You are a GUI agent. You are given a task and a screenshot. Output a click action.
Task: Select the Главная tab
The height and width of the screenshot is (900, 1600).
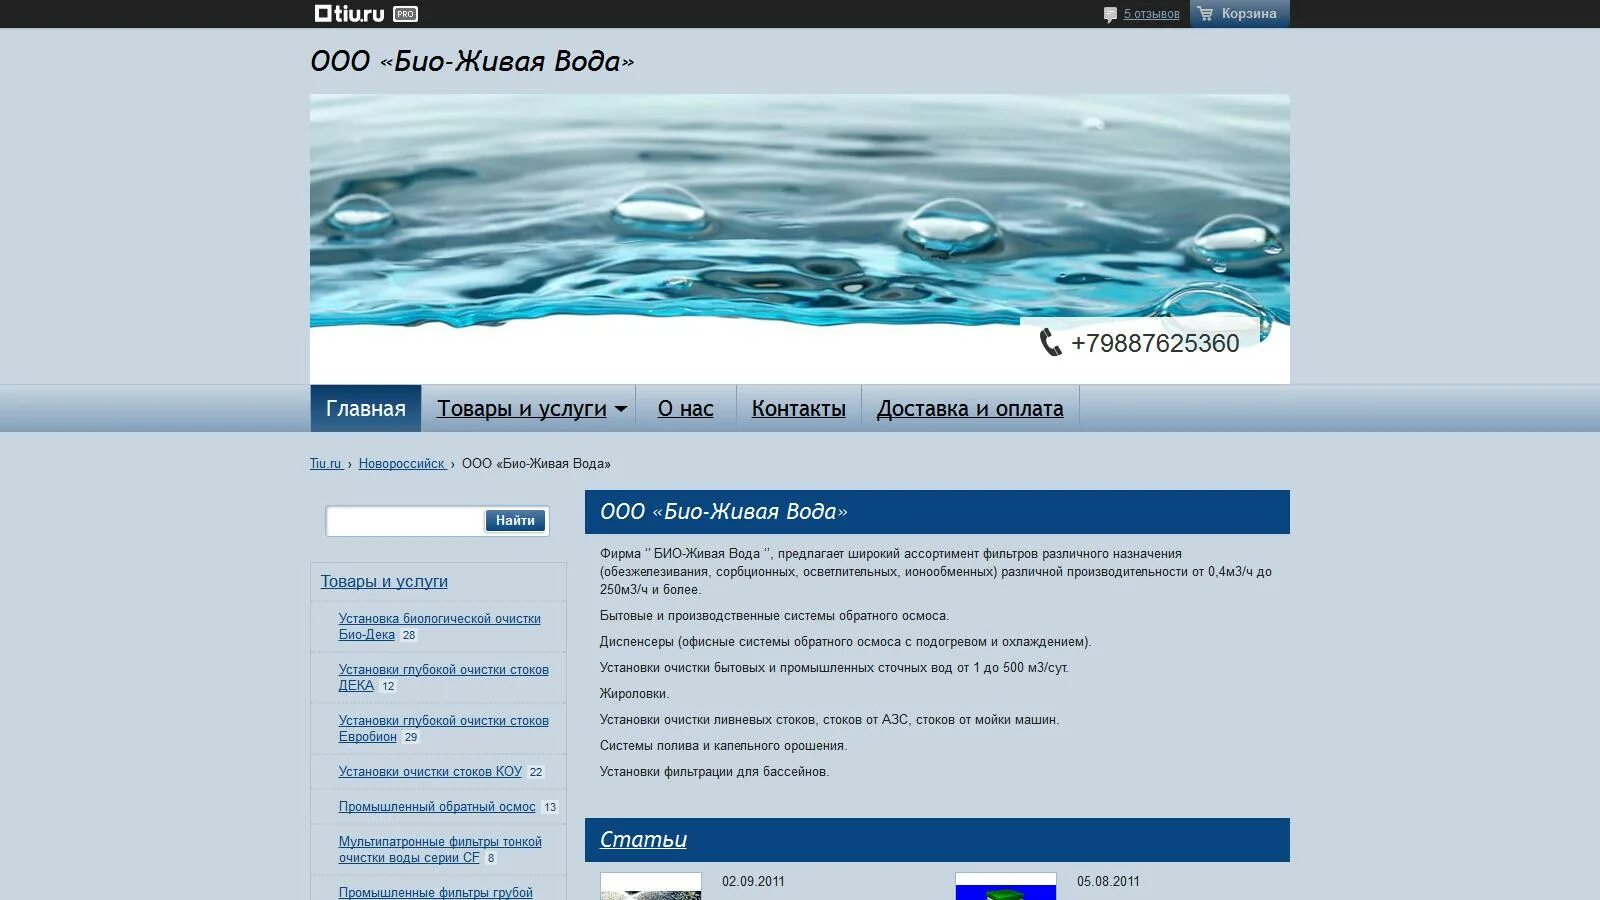366,408
